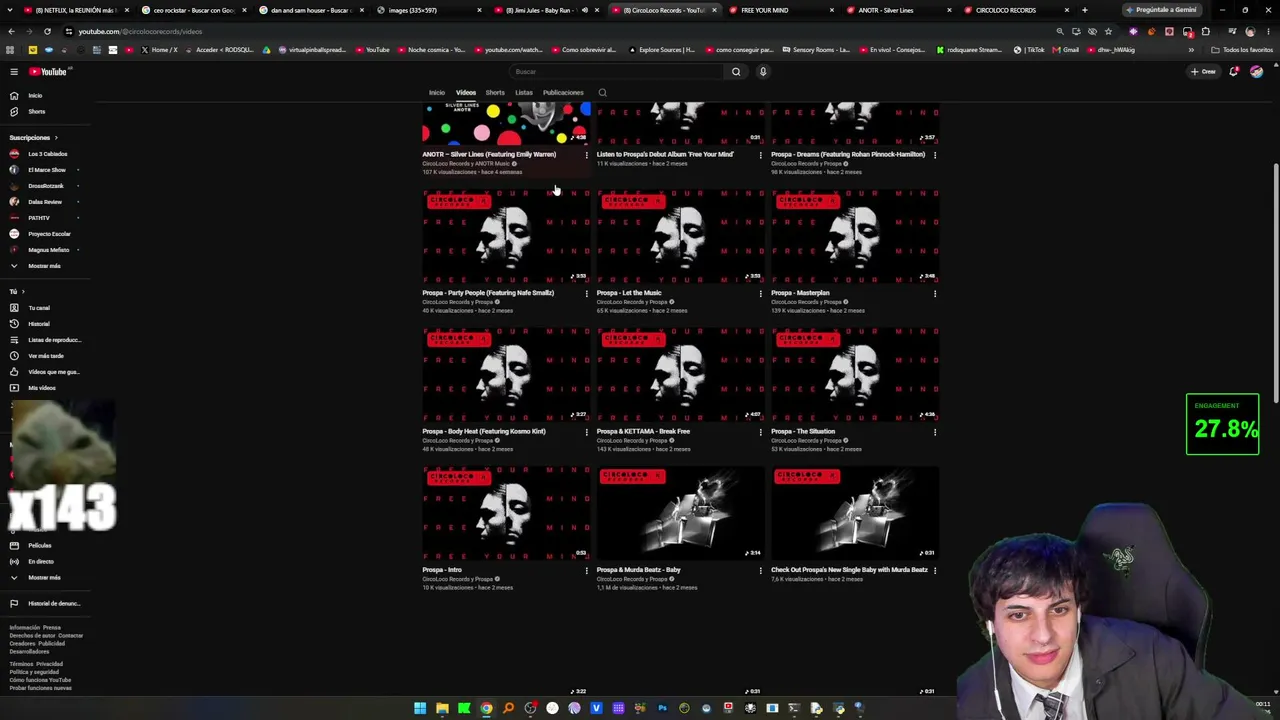
Task: Switch to the Publicaciones tab
Action: (x=563, y=93)
